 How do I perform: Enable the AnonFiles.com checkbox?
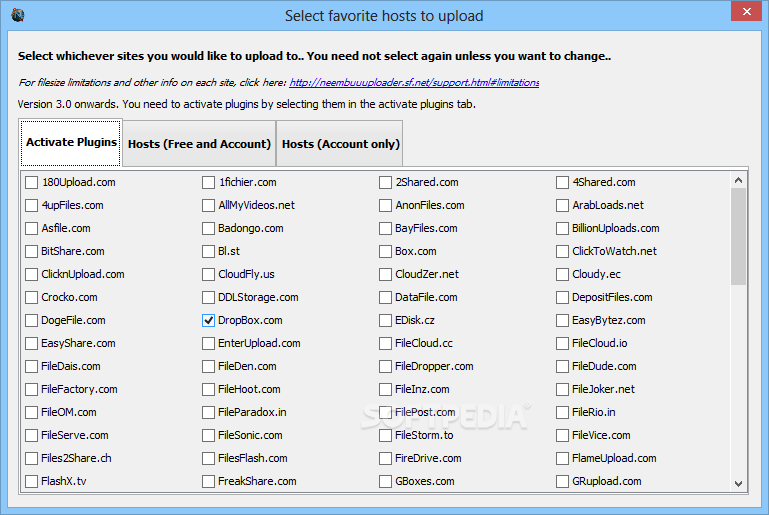[x=385, y=206]
